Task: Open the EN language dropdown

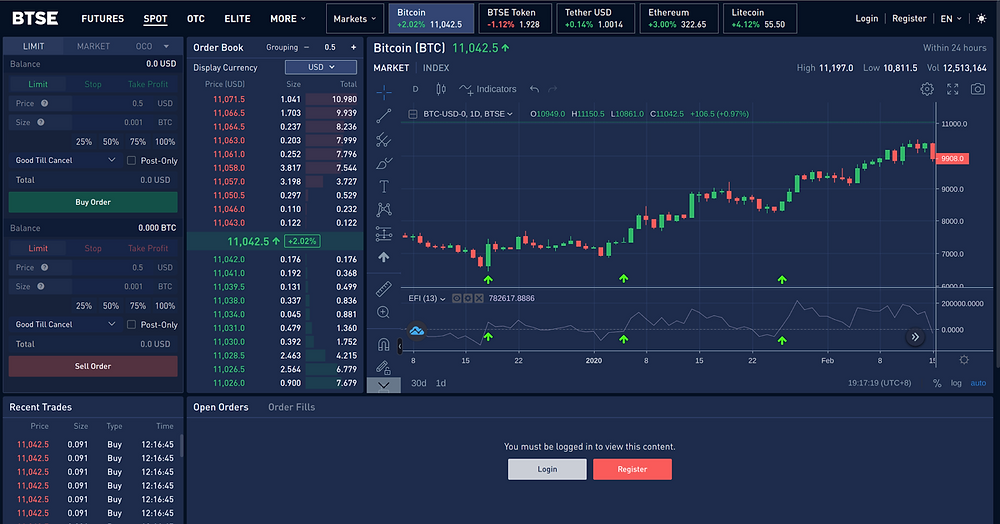Action: (951, 18)
